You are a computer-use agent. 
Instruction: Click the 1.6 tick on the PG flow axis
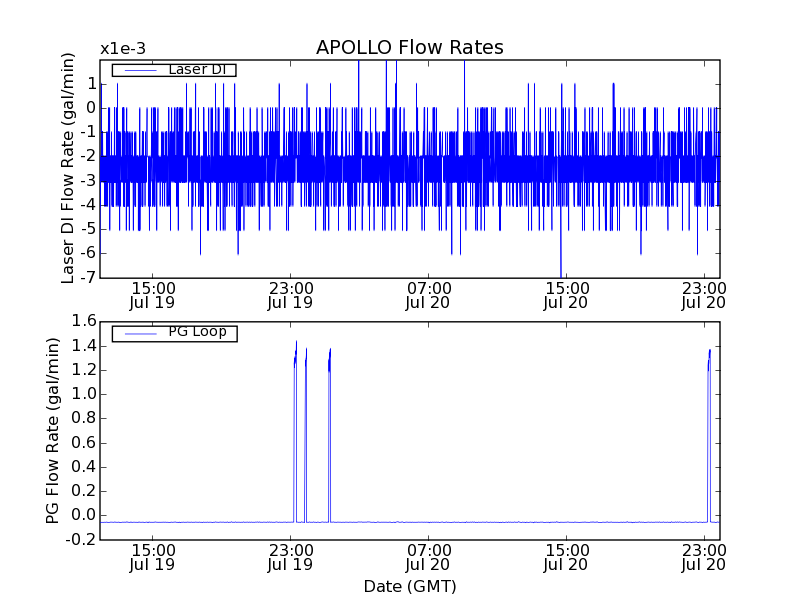point(84,321)
